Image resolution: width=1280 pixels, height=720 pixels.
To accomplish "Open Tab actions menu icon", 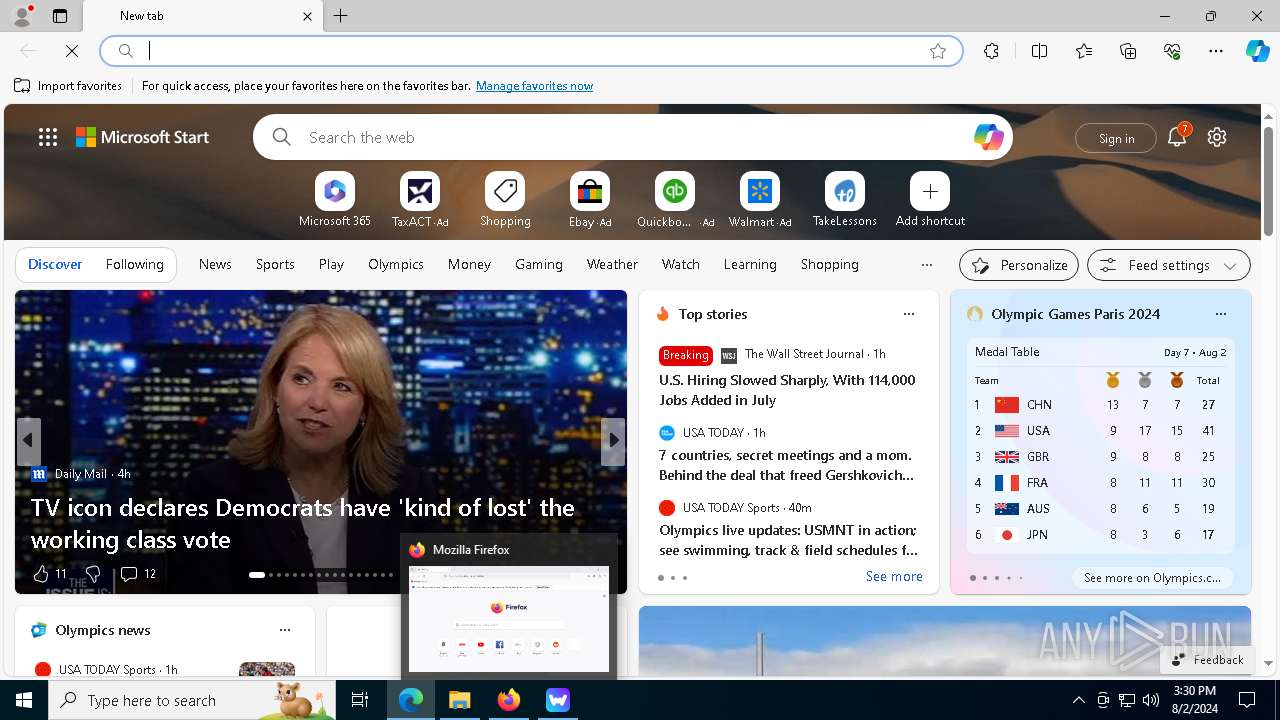I will click(60, 16).
